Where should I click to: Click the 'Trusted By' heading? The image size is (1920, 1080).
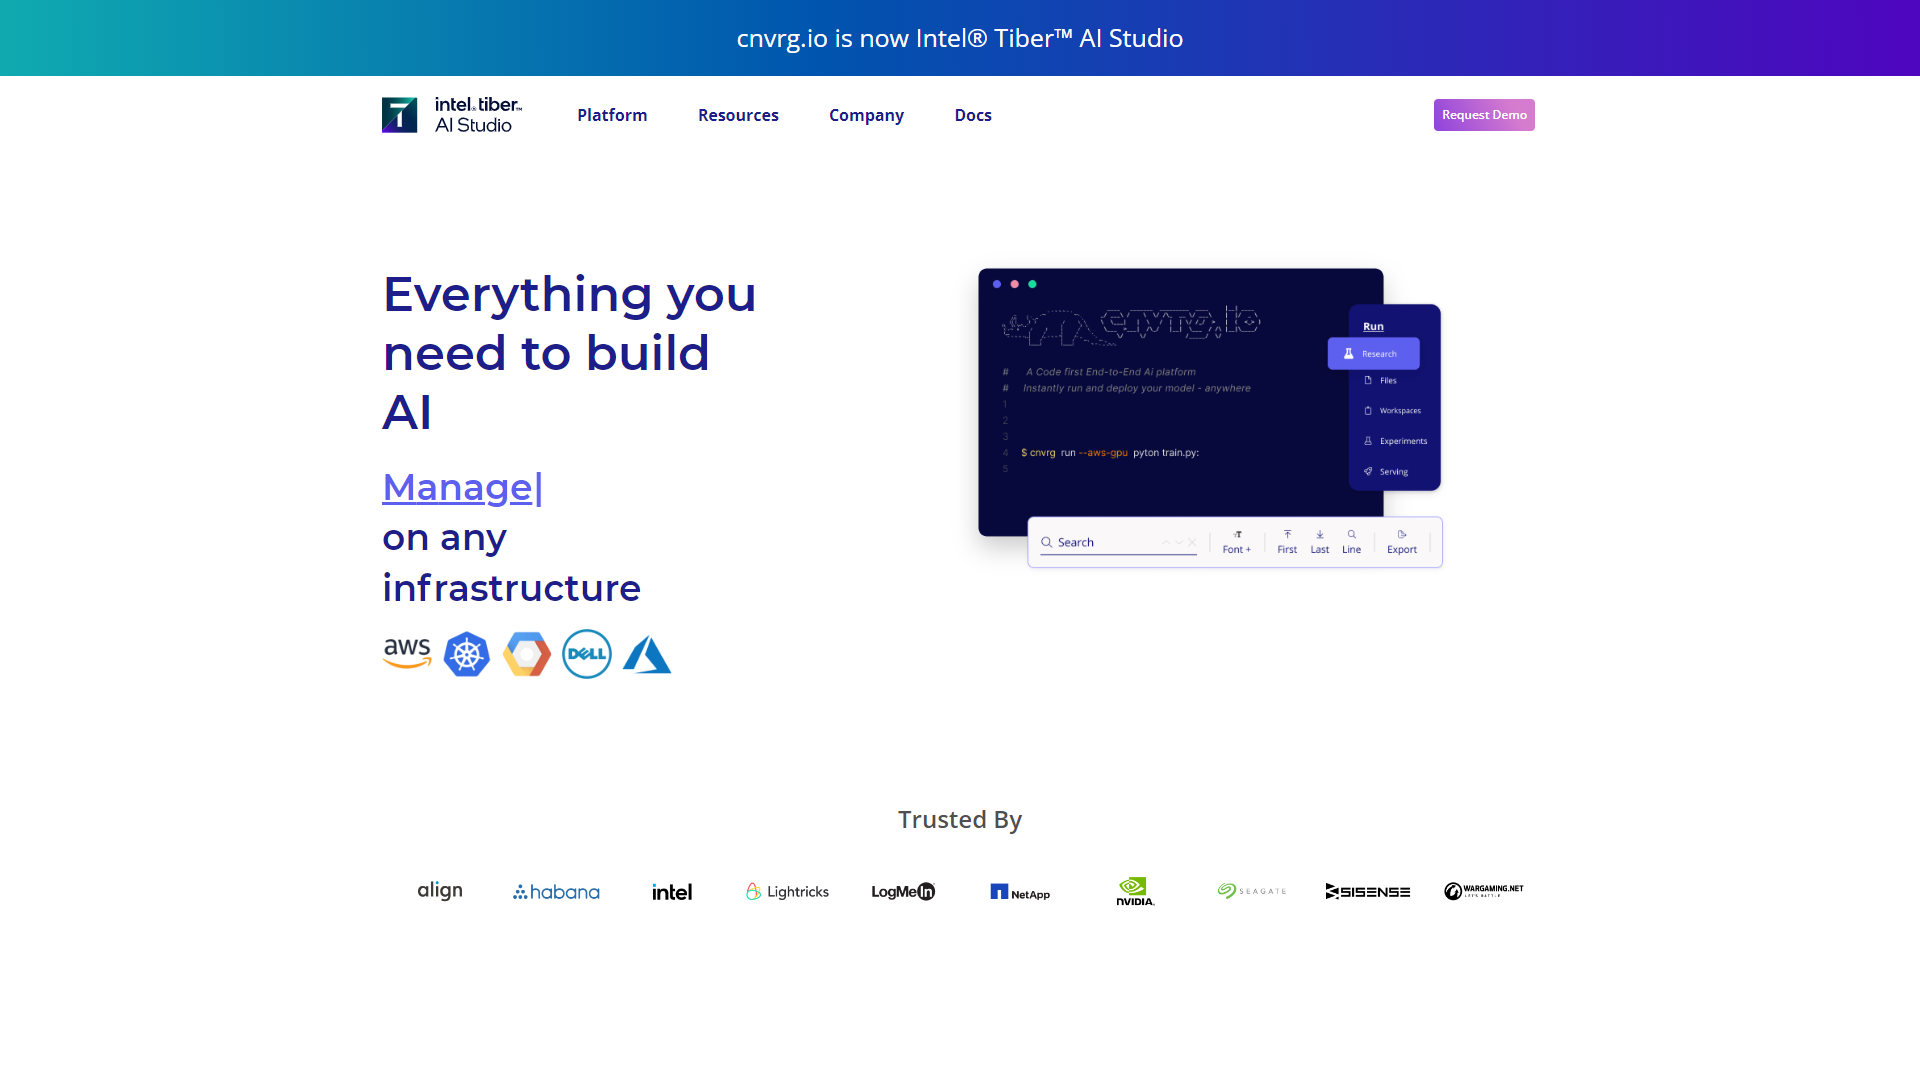coord(960,820)
